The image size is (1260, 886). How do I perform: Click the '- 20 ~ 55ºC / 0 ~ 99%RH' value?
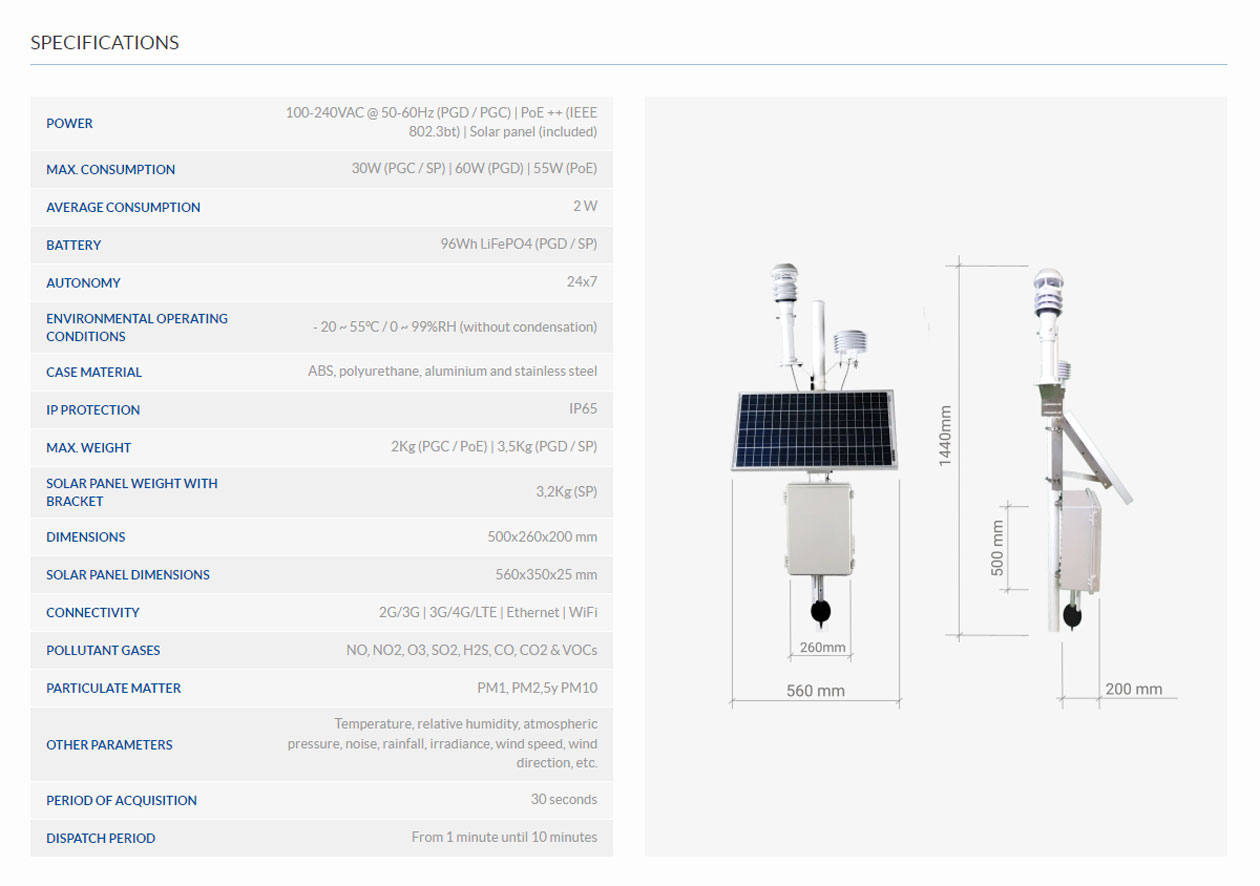click(455, 327)
